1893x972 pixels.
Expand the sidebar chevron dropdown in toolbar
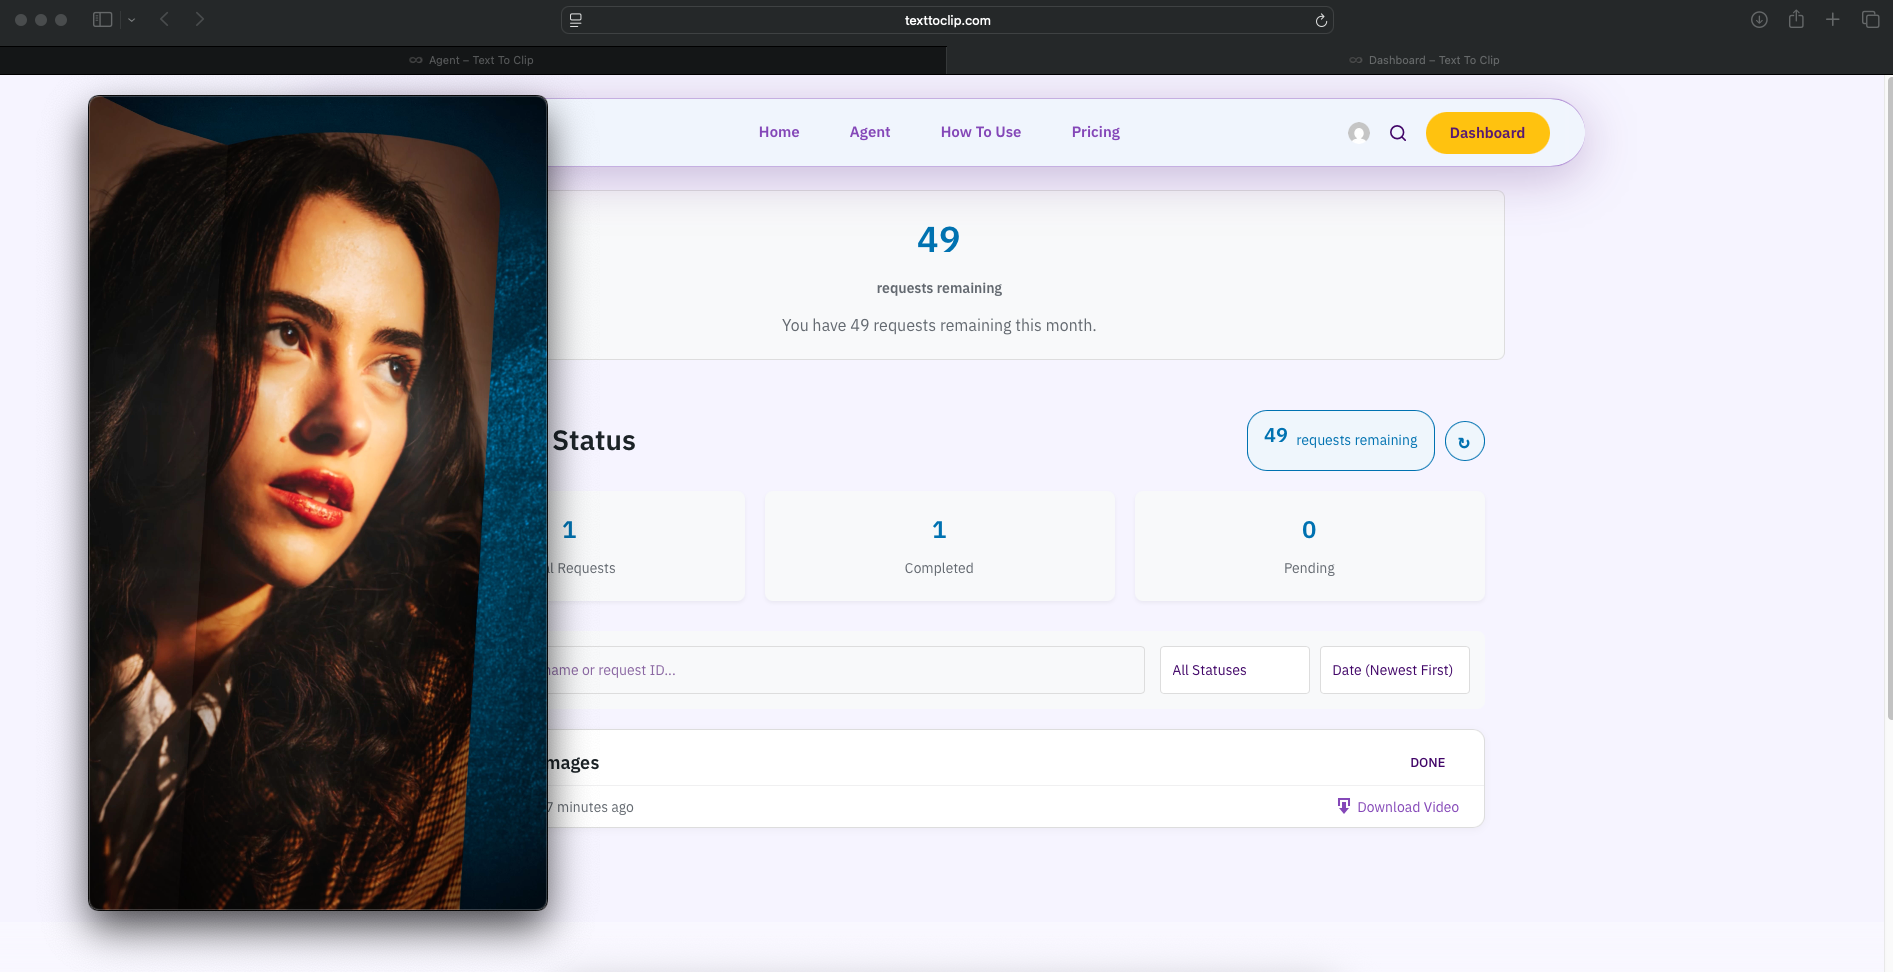click(131, 20)
